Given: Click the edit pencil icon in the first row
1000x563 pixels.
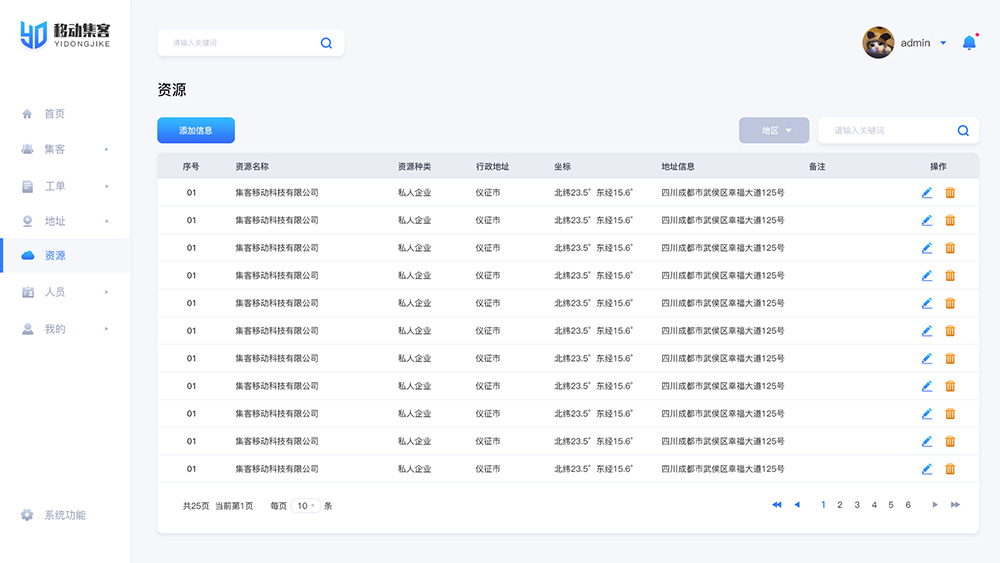Looking at the screenshot, I should pos(927,193).
